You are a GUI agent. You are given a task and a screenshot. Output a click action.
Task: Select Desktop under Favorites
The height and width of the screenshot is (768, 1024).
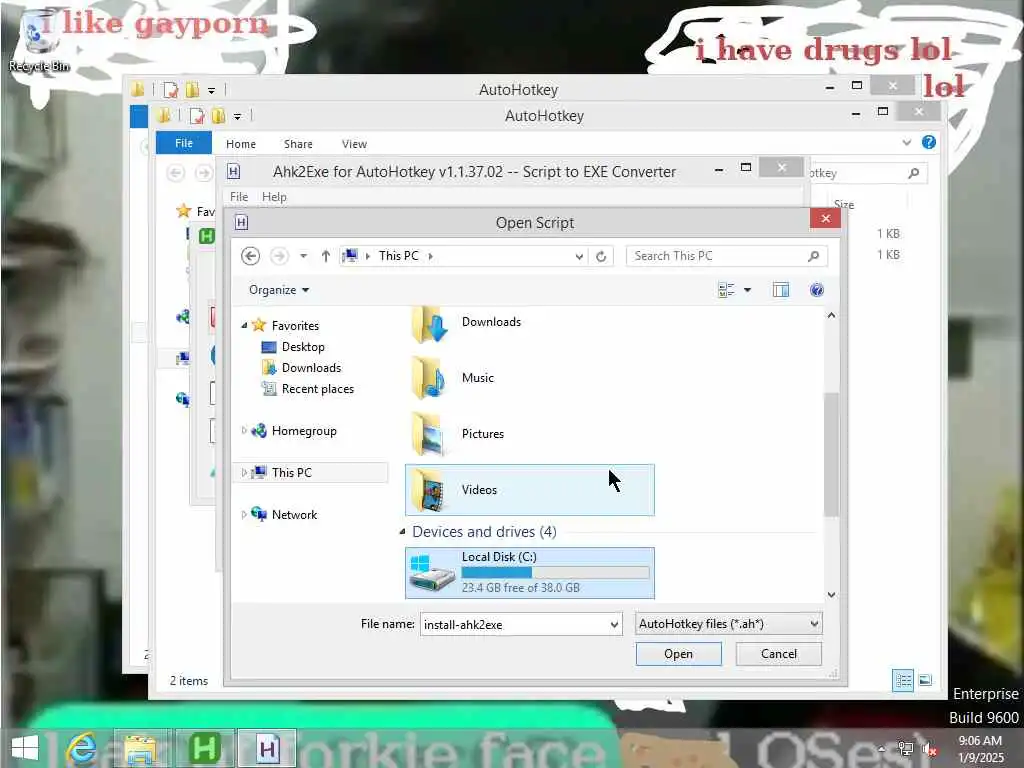point(302,347)
